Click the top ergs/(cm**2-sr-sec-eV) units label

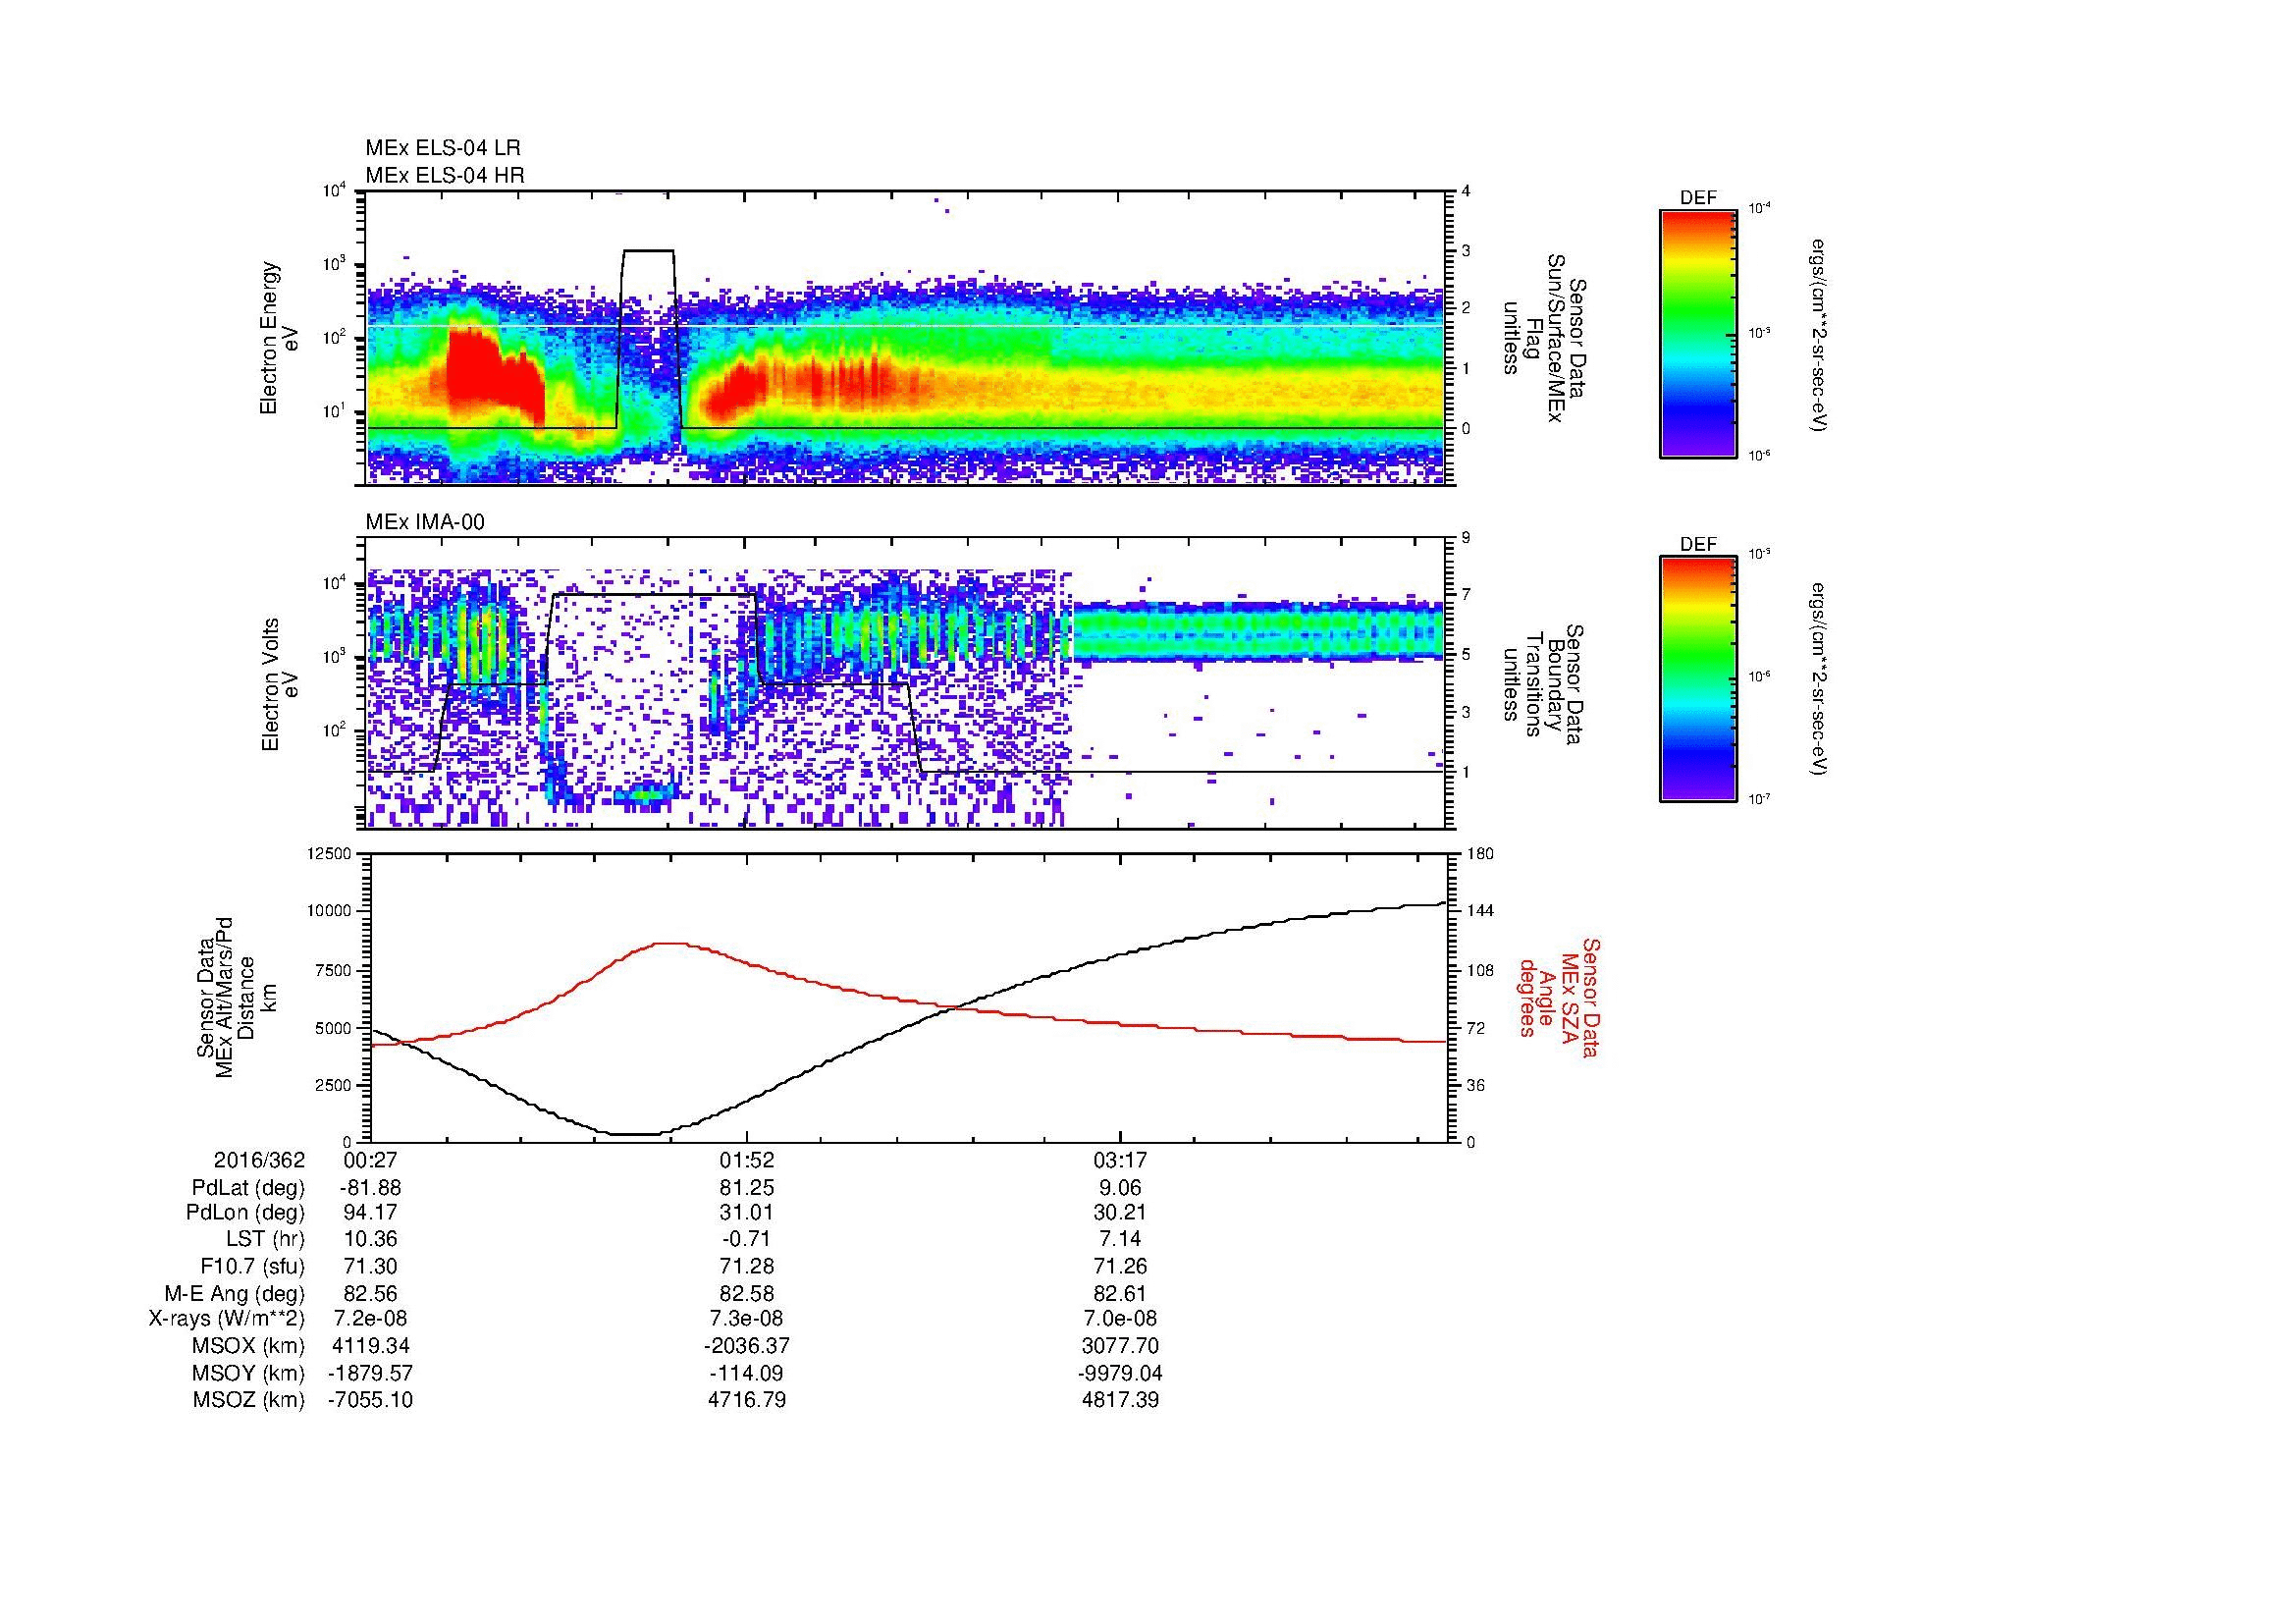1820,336
